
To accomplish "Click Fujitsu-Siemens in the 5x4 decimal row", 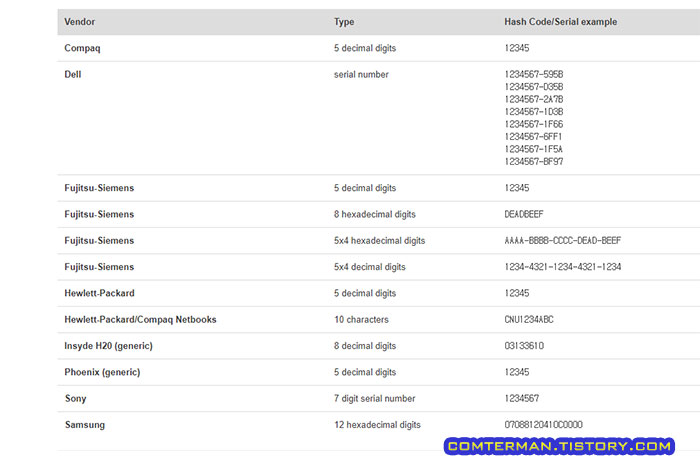I will [99, 267].
